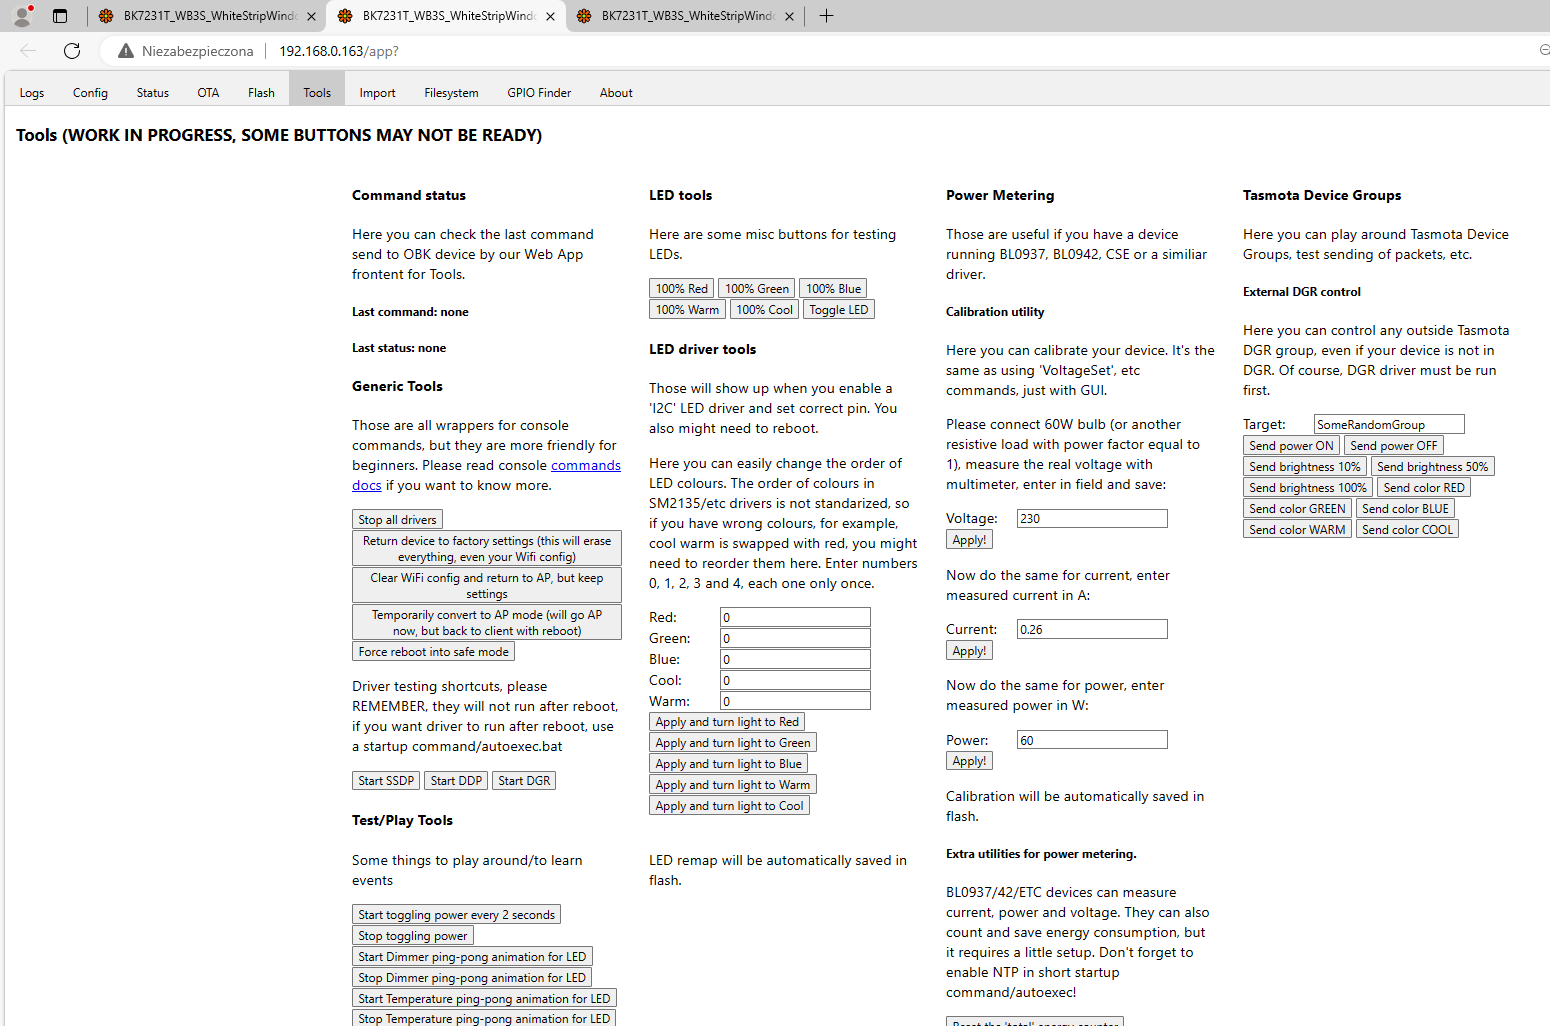The width and height of the screenshot is (1550, 1026).
Task: Open the Filesystem tab
Action: (451, 93)
